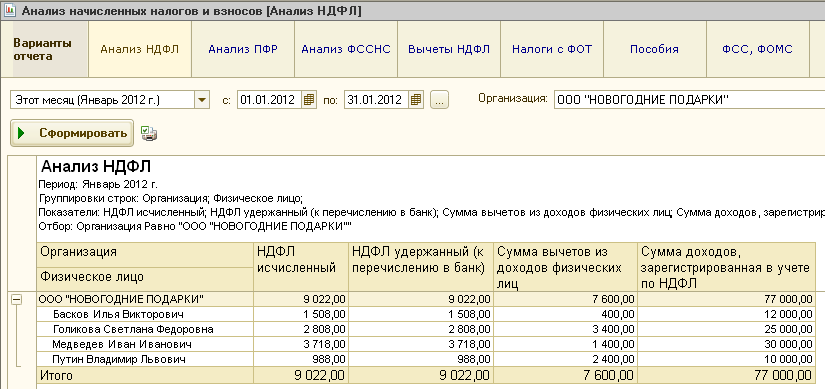
Task: Select the Путин Владимир Львович row
Action: pos(426,360)
